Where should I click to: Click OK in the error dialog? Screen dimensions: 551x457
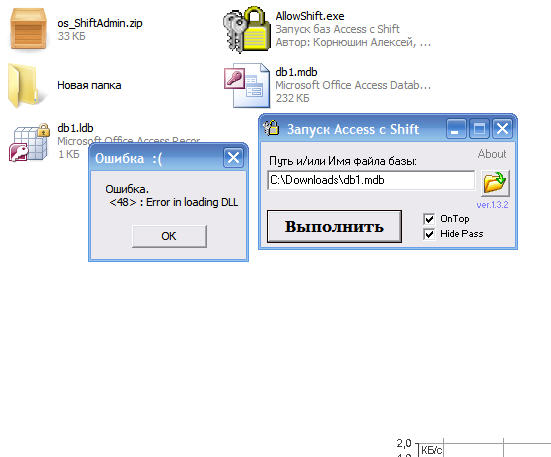pos(169,236)
